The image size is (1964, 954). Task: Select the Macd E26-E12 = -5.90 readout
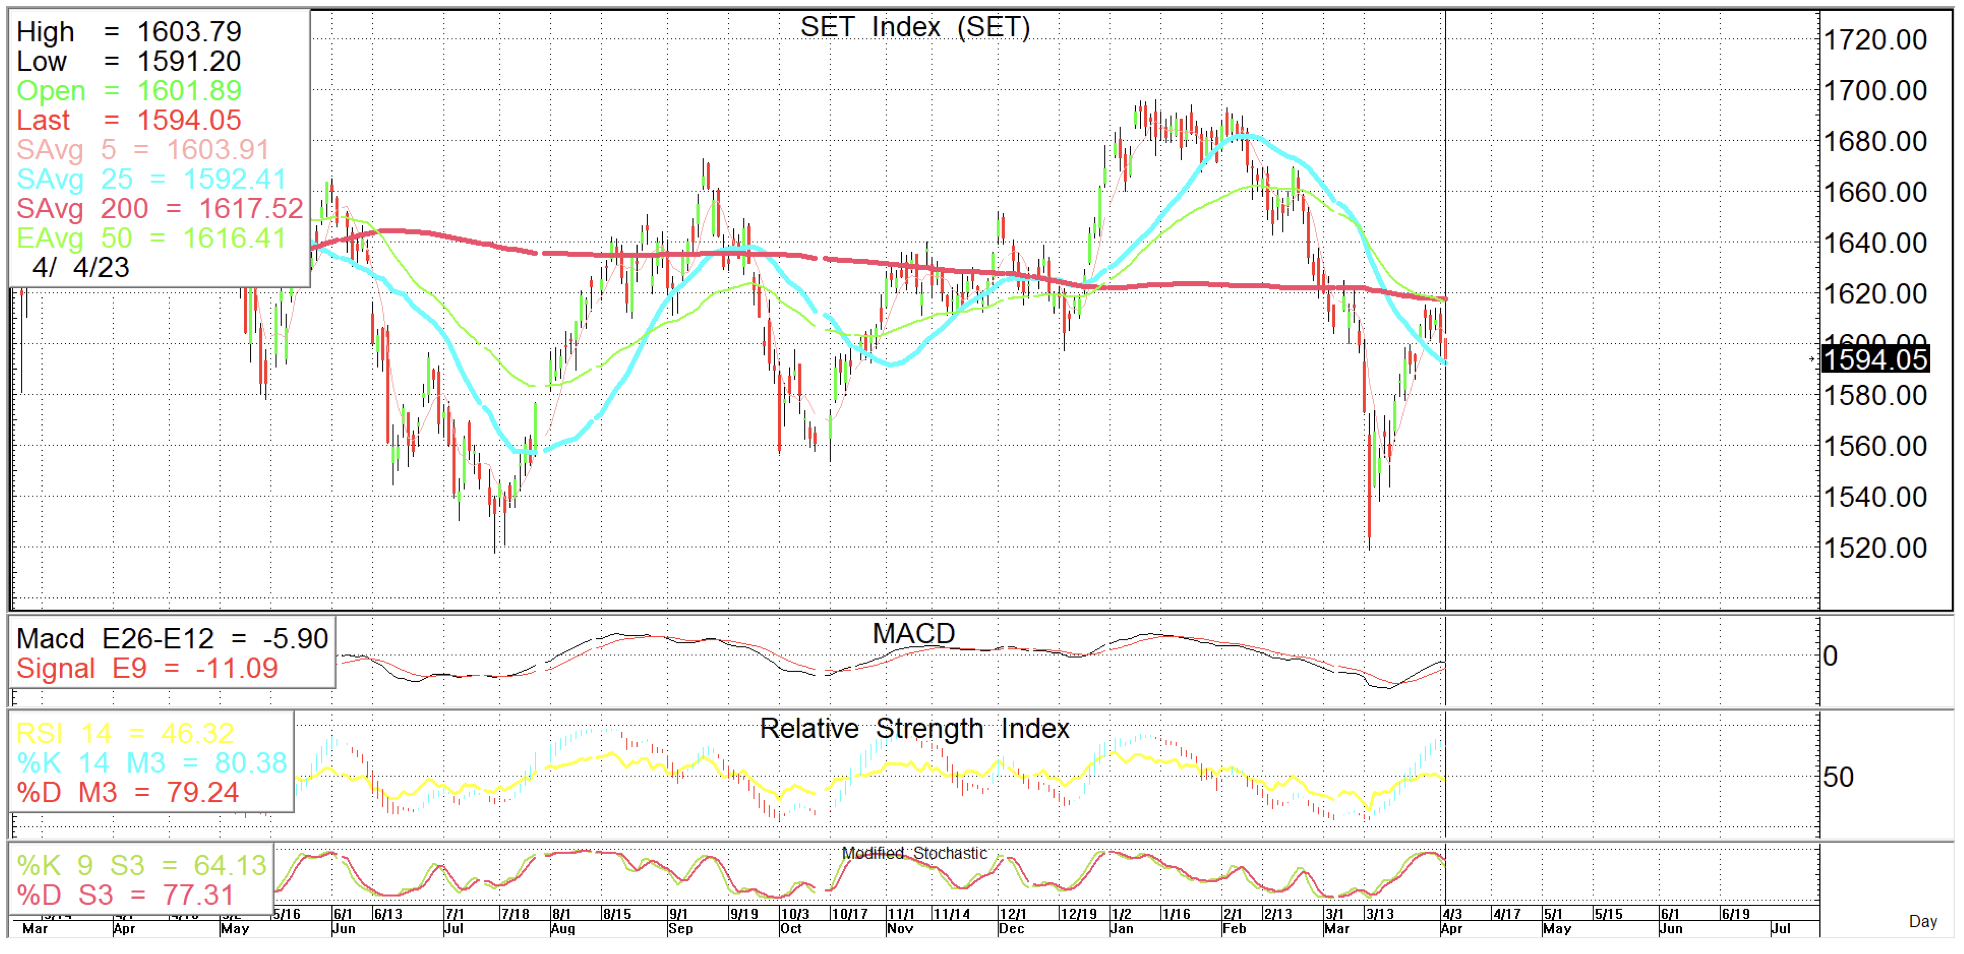(172, 639)
